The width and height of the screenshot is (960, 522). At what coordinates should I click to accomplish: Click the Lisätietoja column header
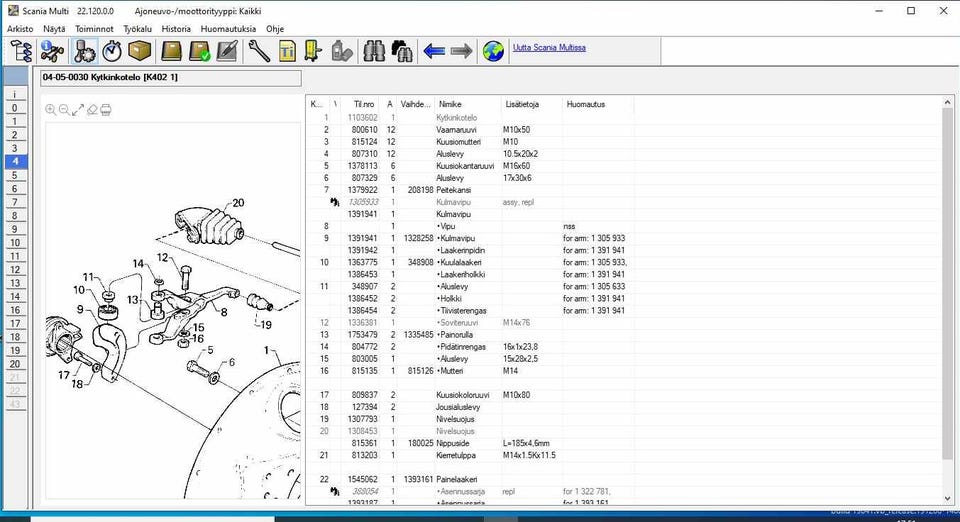pos(531,104)
